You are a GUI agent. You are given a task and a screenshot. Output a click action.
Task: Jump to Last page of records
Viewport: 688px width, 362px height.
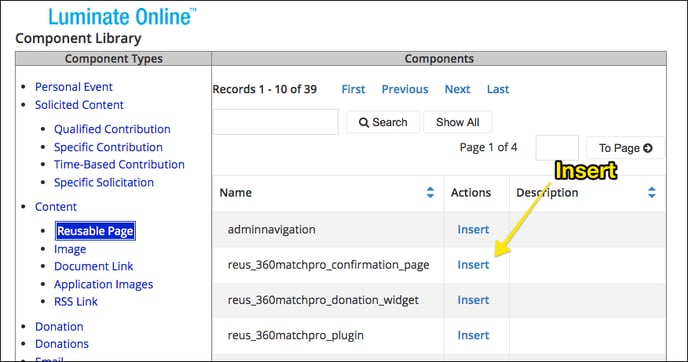[x=498, y=89]
